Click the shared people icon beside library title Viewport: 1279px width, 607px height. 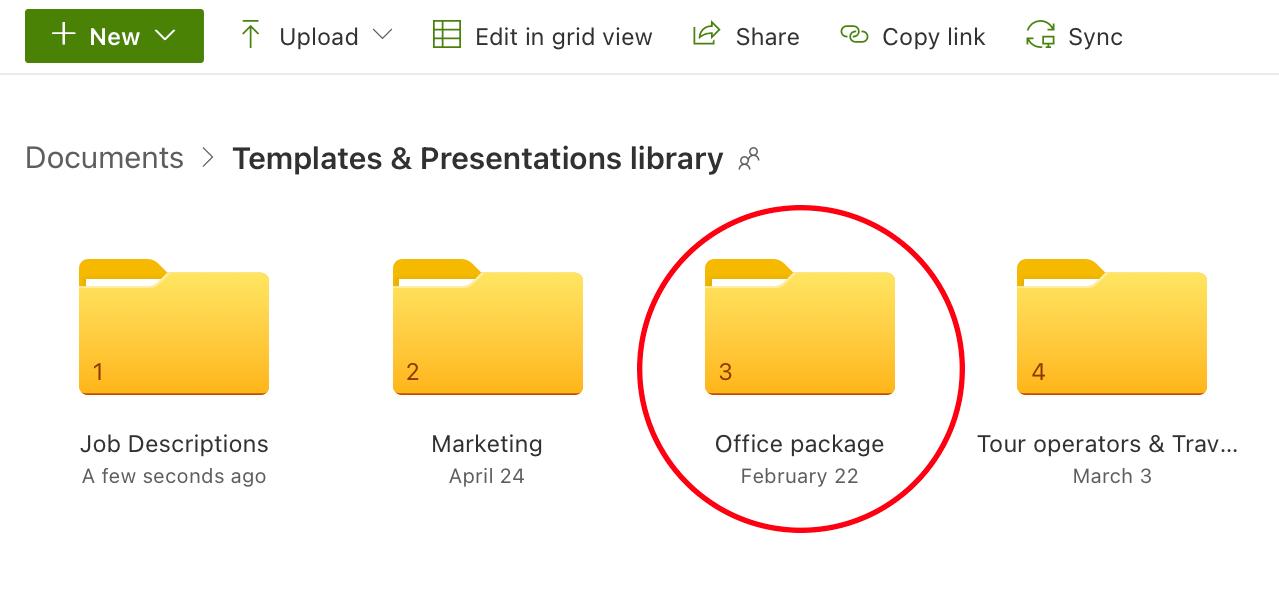click(749, 159)
